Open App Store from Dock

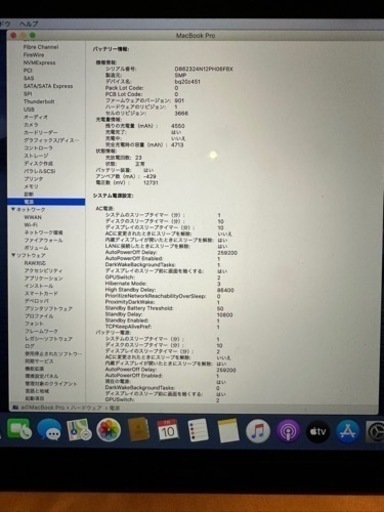348,432
